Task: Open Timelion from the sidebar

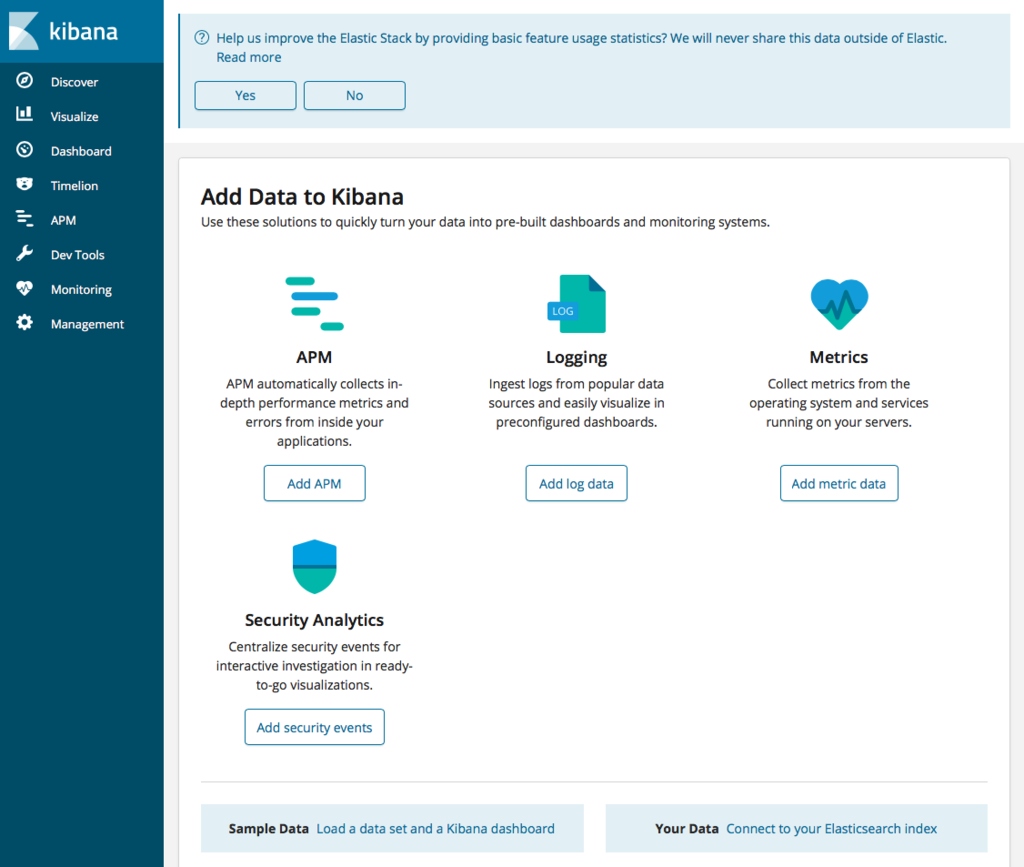Action: (74, 186)
